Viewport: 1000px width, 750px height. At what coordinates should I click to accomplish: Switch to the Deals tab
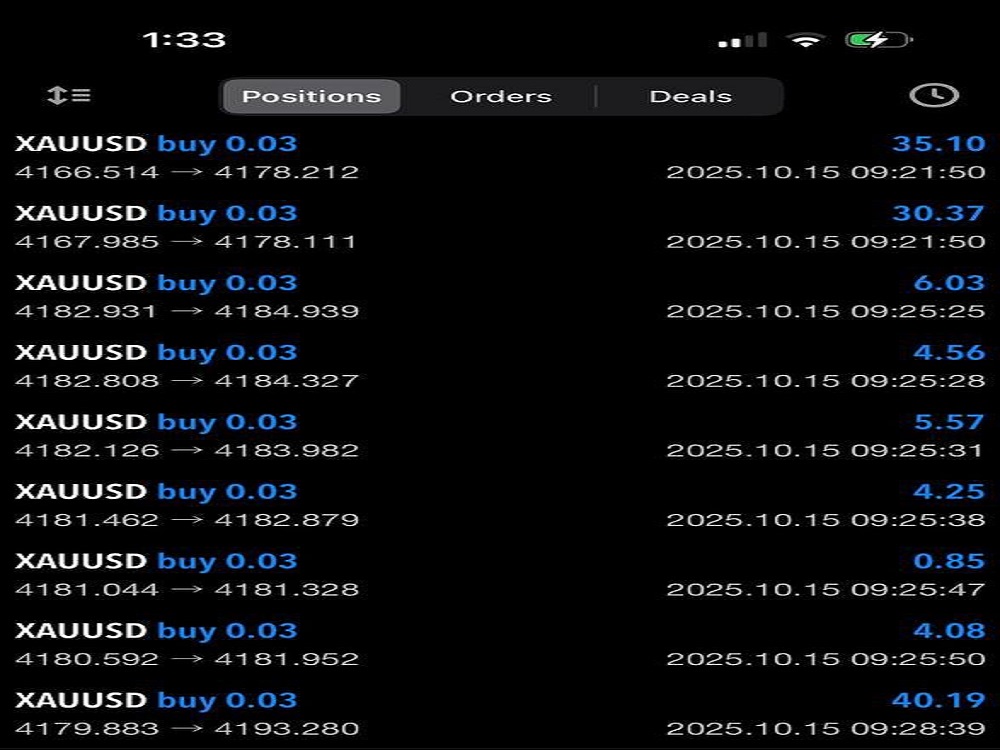point(691,96)
